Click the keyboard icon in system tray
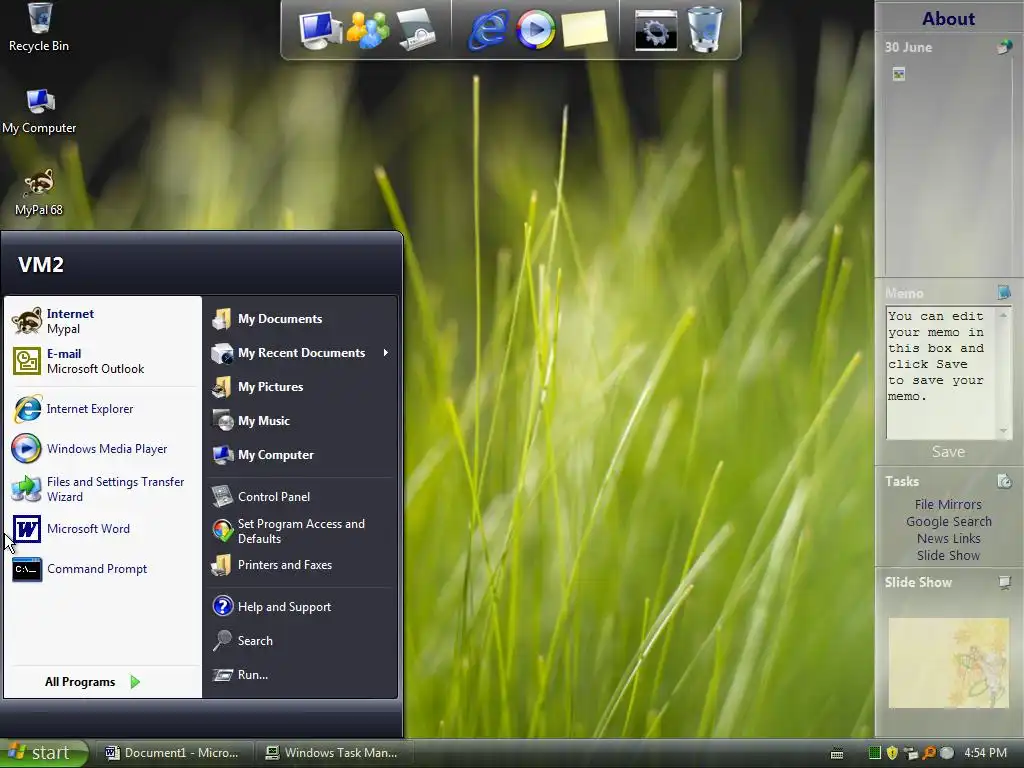Viewport: 1024px width, 768px height. tap(837, 754)
